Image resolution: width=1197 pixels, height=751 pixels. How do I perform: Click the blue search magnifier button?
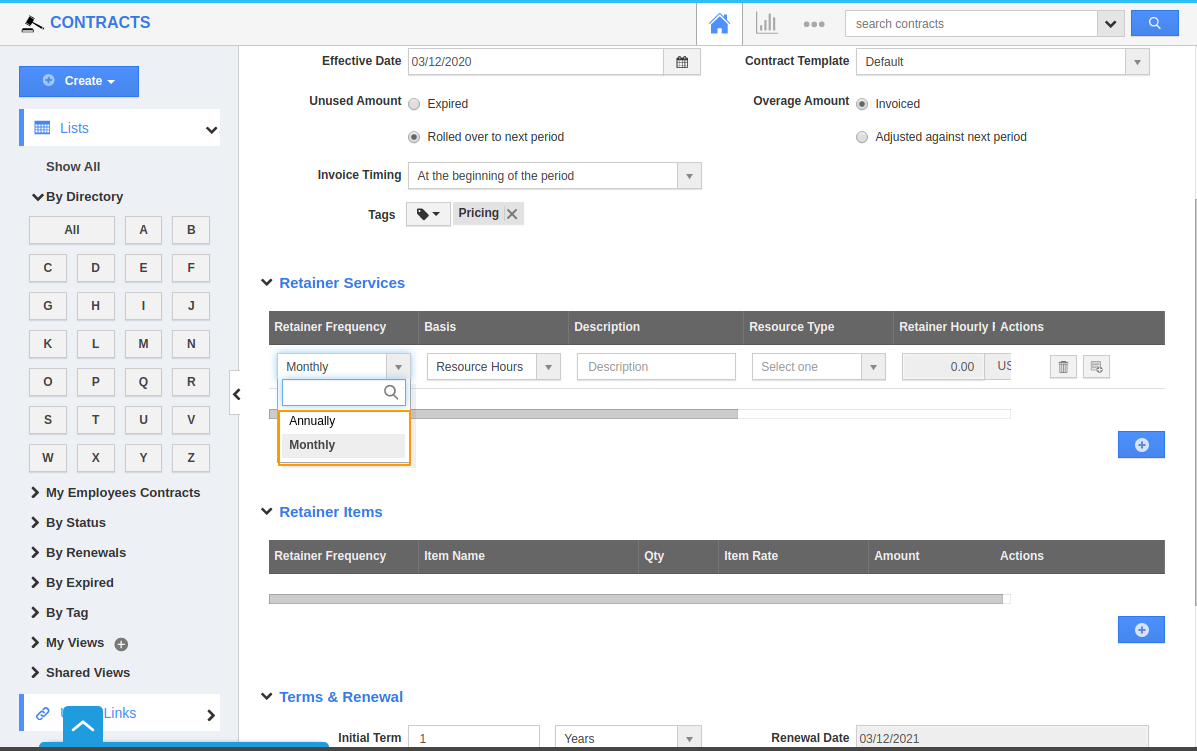pos(1154,24)
